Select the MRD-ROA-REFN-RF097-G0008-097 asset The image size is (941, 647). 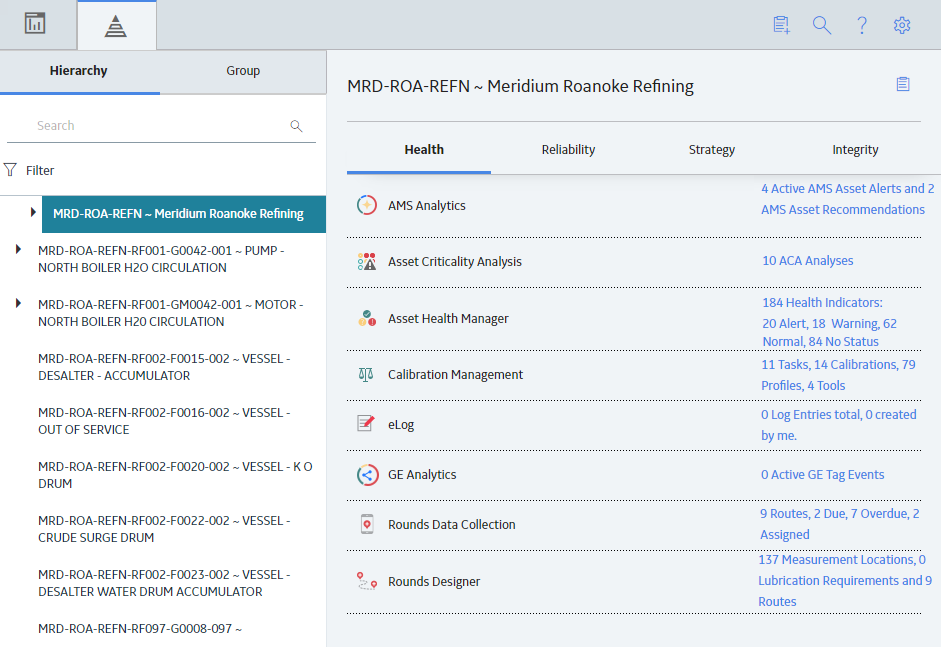click(140, 628)
